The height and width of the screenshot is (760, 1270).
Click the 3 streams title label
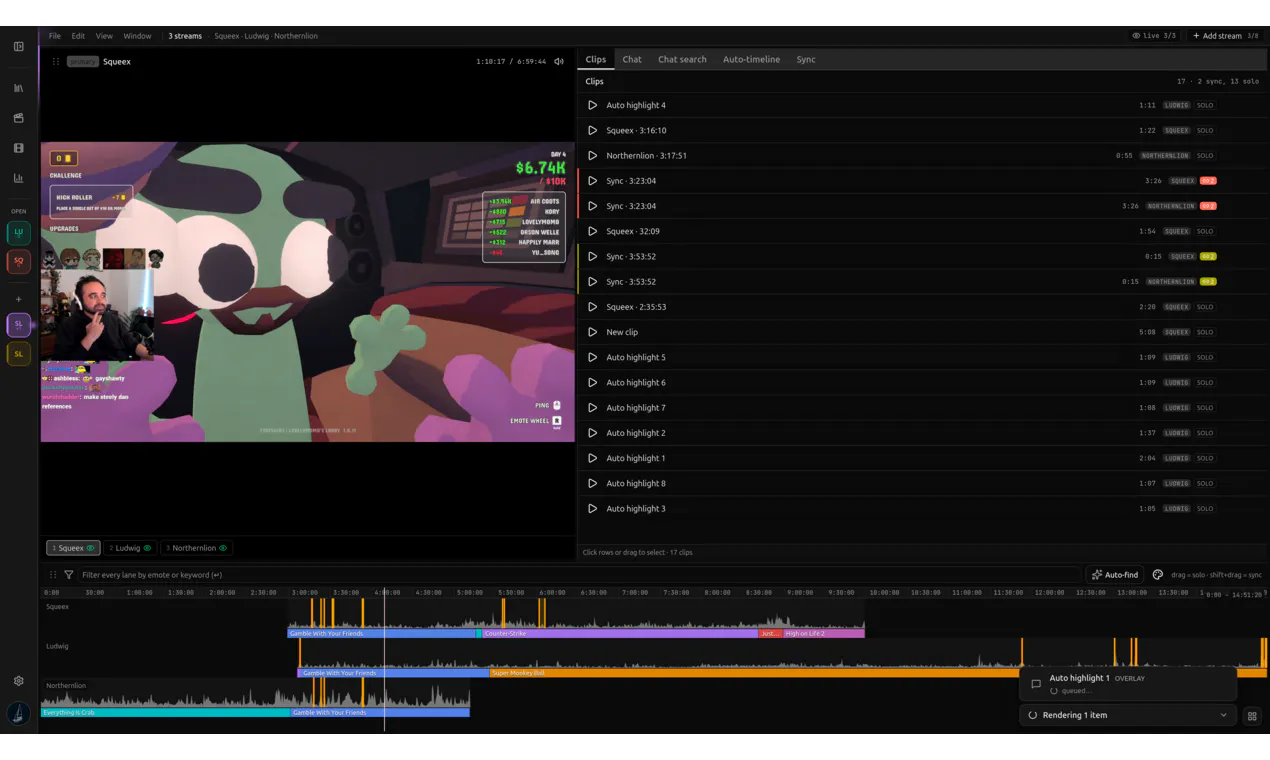tap(185, 36)
